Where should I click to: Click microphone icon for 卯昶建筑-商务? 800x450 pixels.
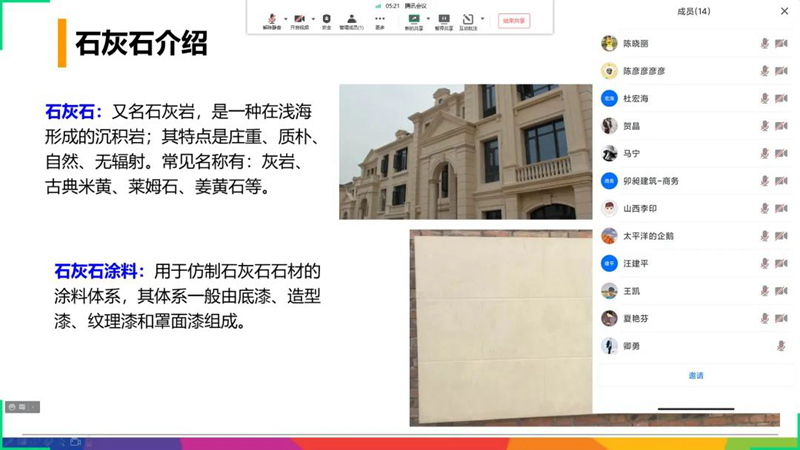click(x=765, y=181)
